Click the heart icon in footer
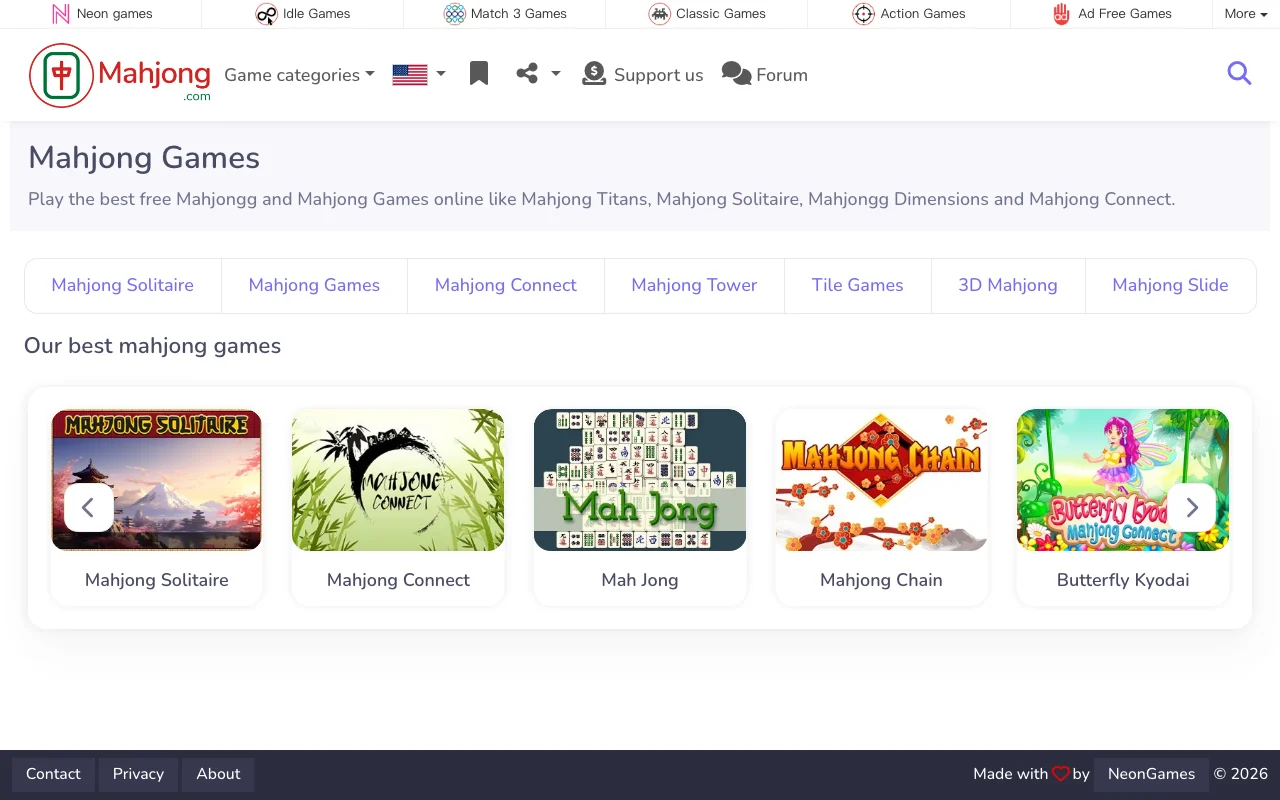The width and height of the screenshot is (1280, 800). tap(1060, 774)
